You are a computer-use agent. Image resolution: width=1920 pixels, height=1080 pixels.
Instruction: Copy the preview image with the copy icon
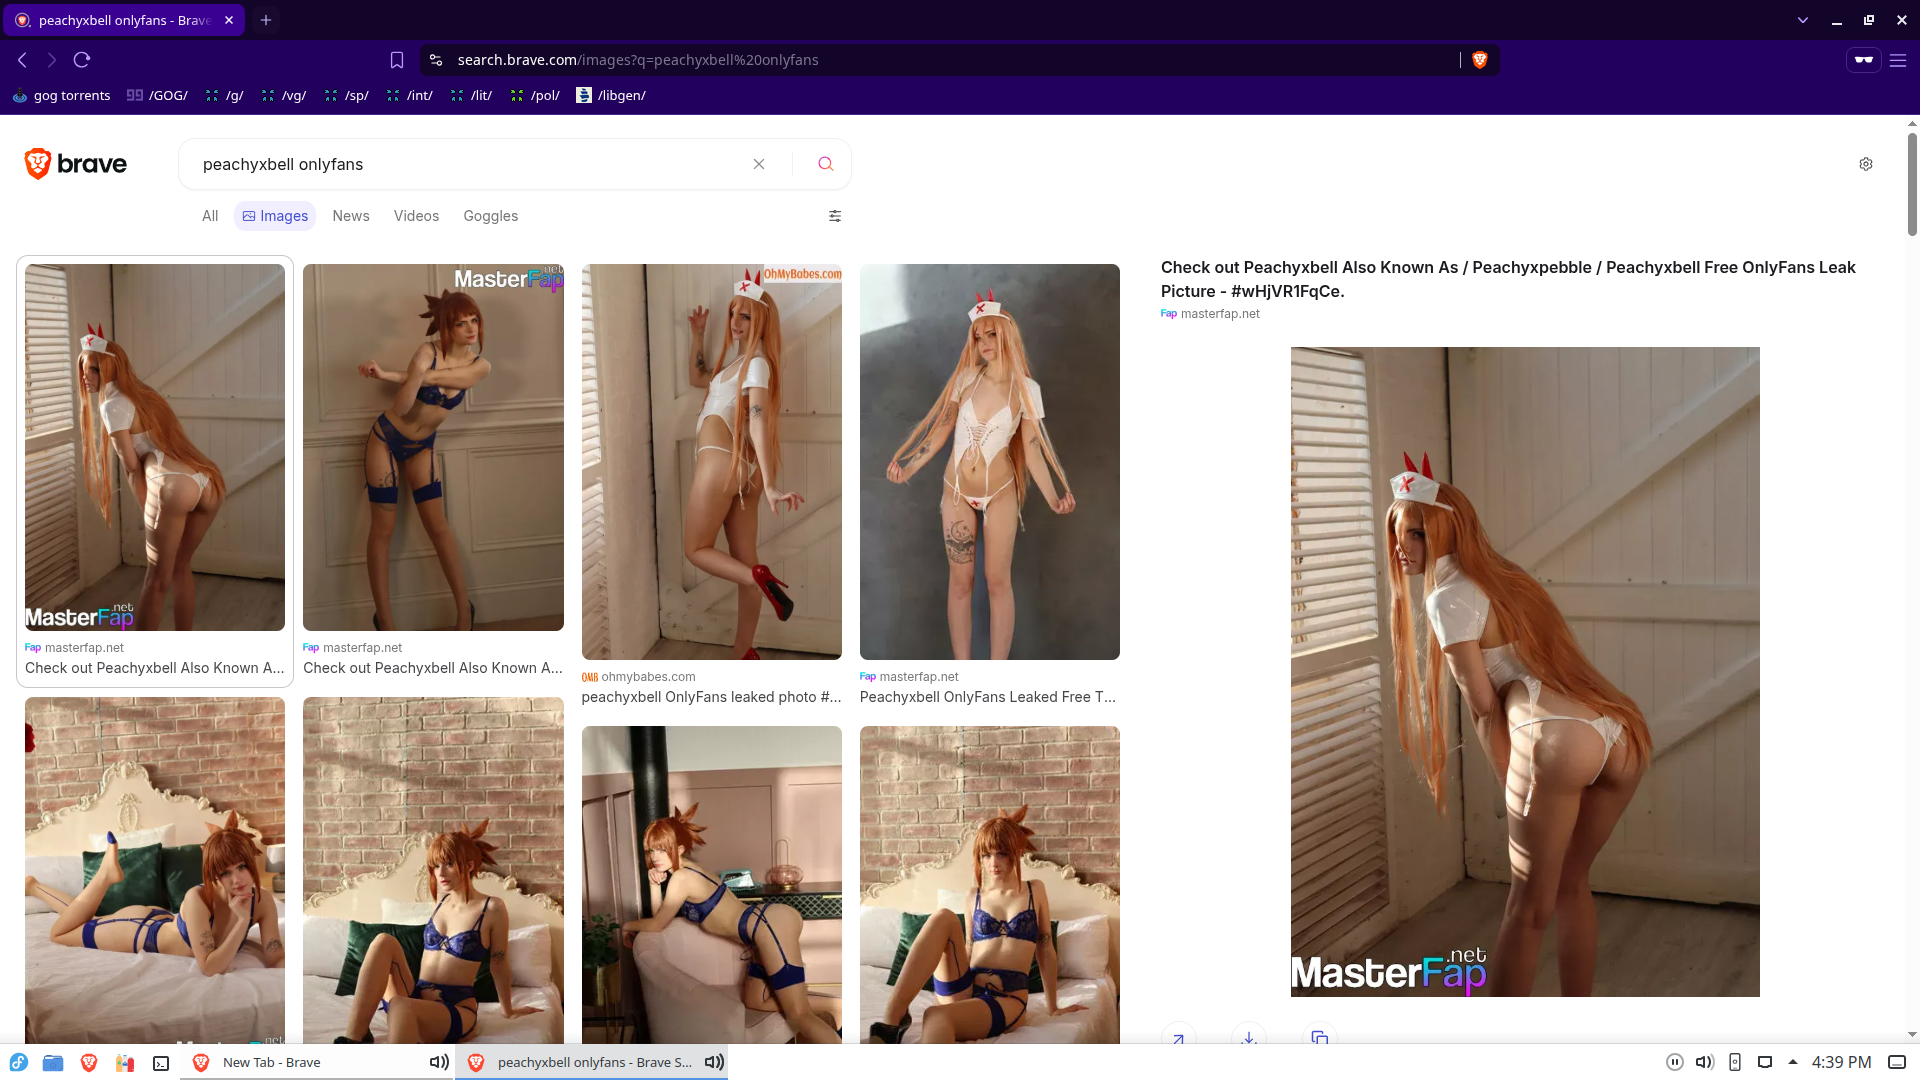click(x=1320, y=1038)
